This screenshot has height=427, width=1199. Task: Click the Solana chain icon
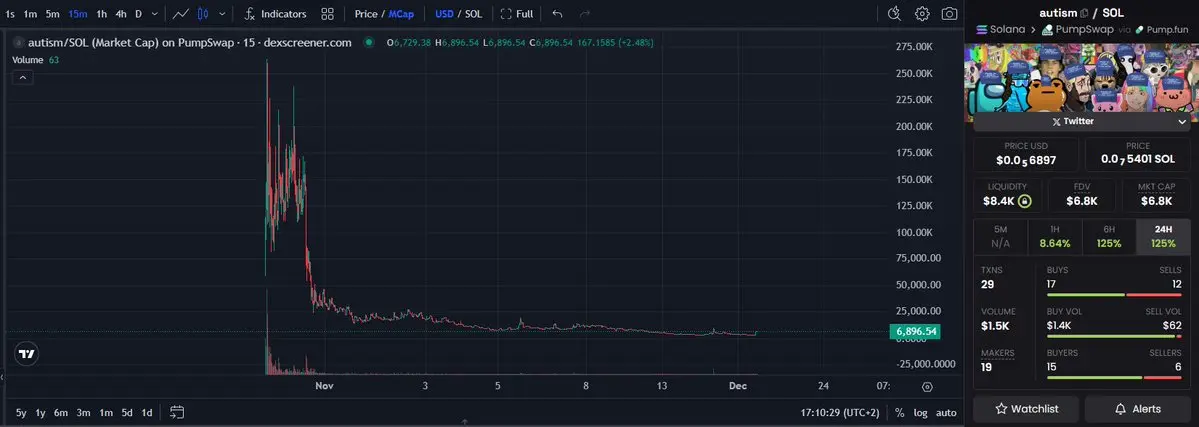click(x=982, y=30)
